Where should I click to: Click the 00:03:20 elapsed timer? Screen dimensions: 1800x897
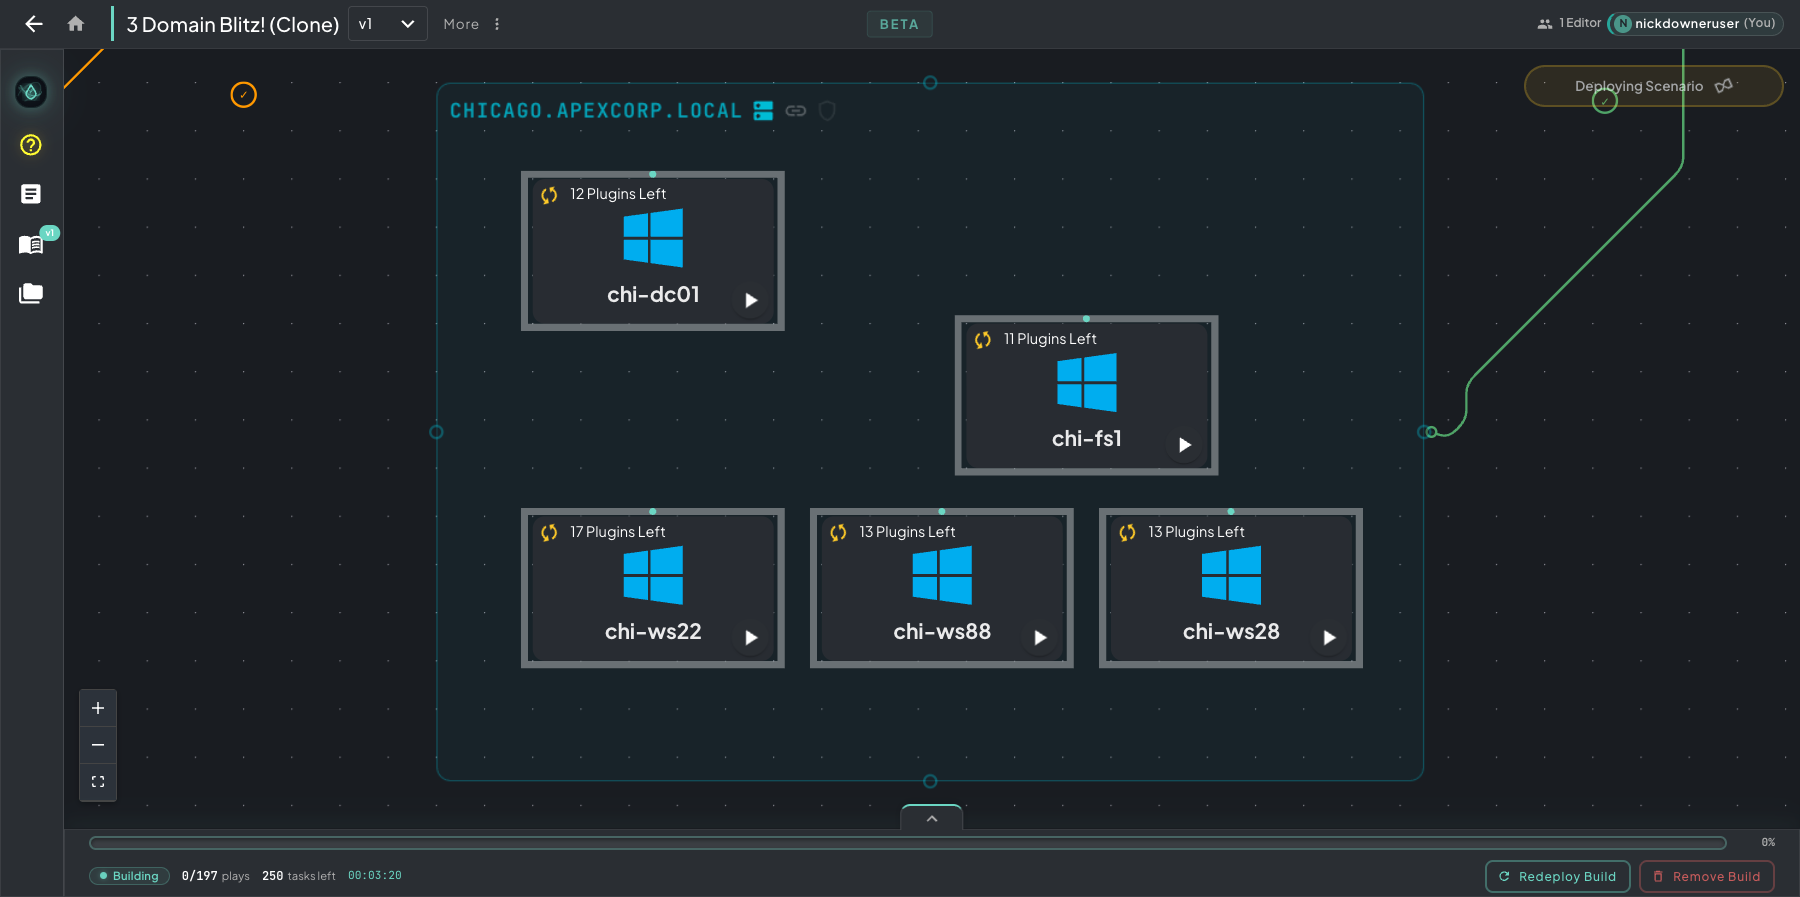click(x=375, y=876)
